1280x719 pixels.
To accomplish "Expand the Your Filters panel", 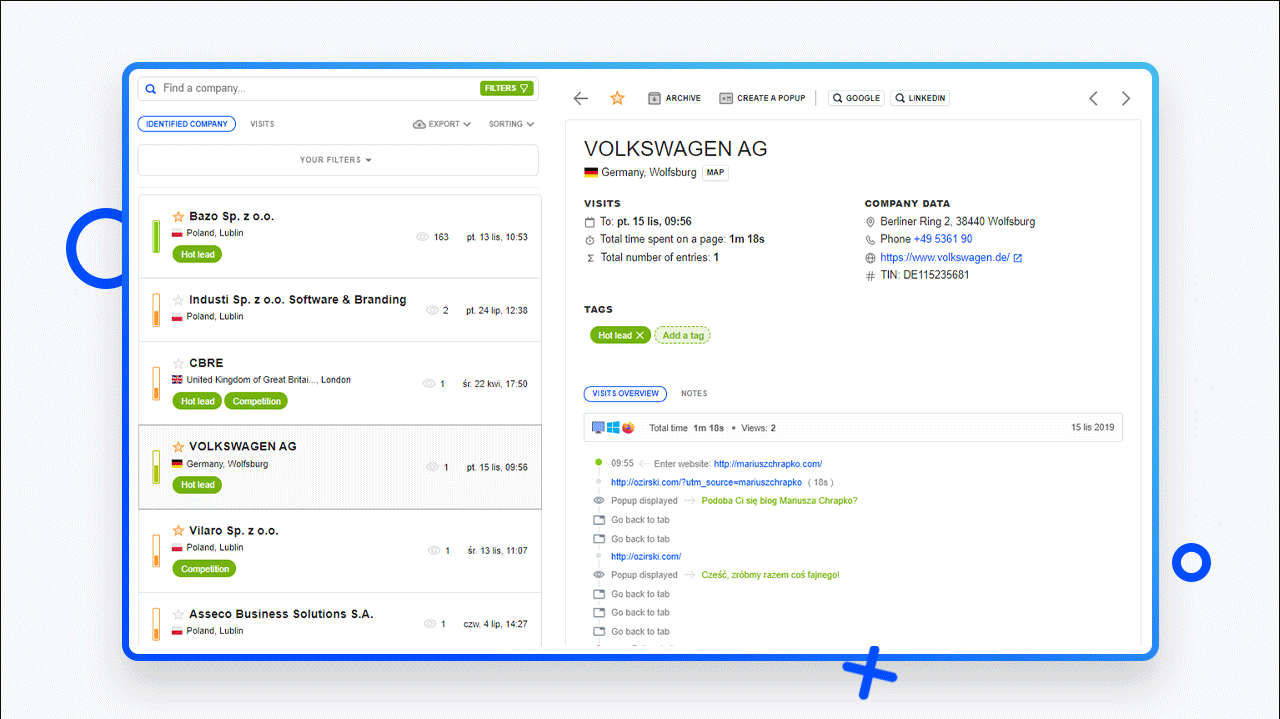I will (337, 160).
